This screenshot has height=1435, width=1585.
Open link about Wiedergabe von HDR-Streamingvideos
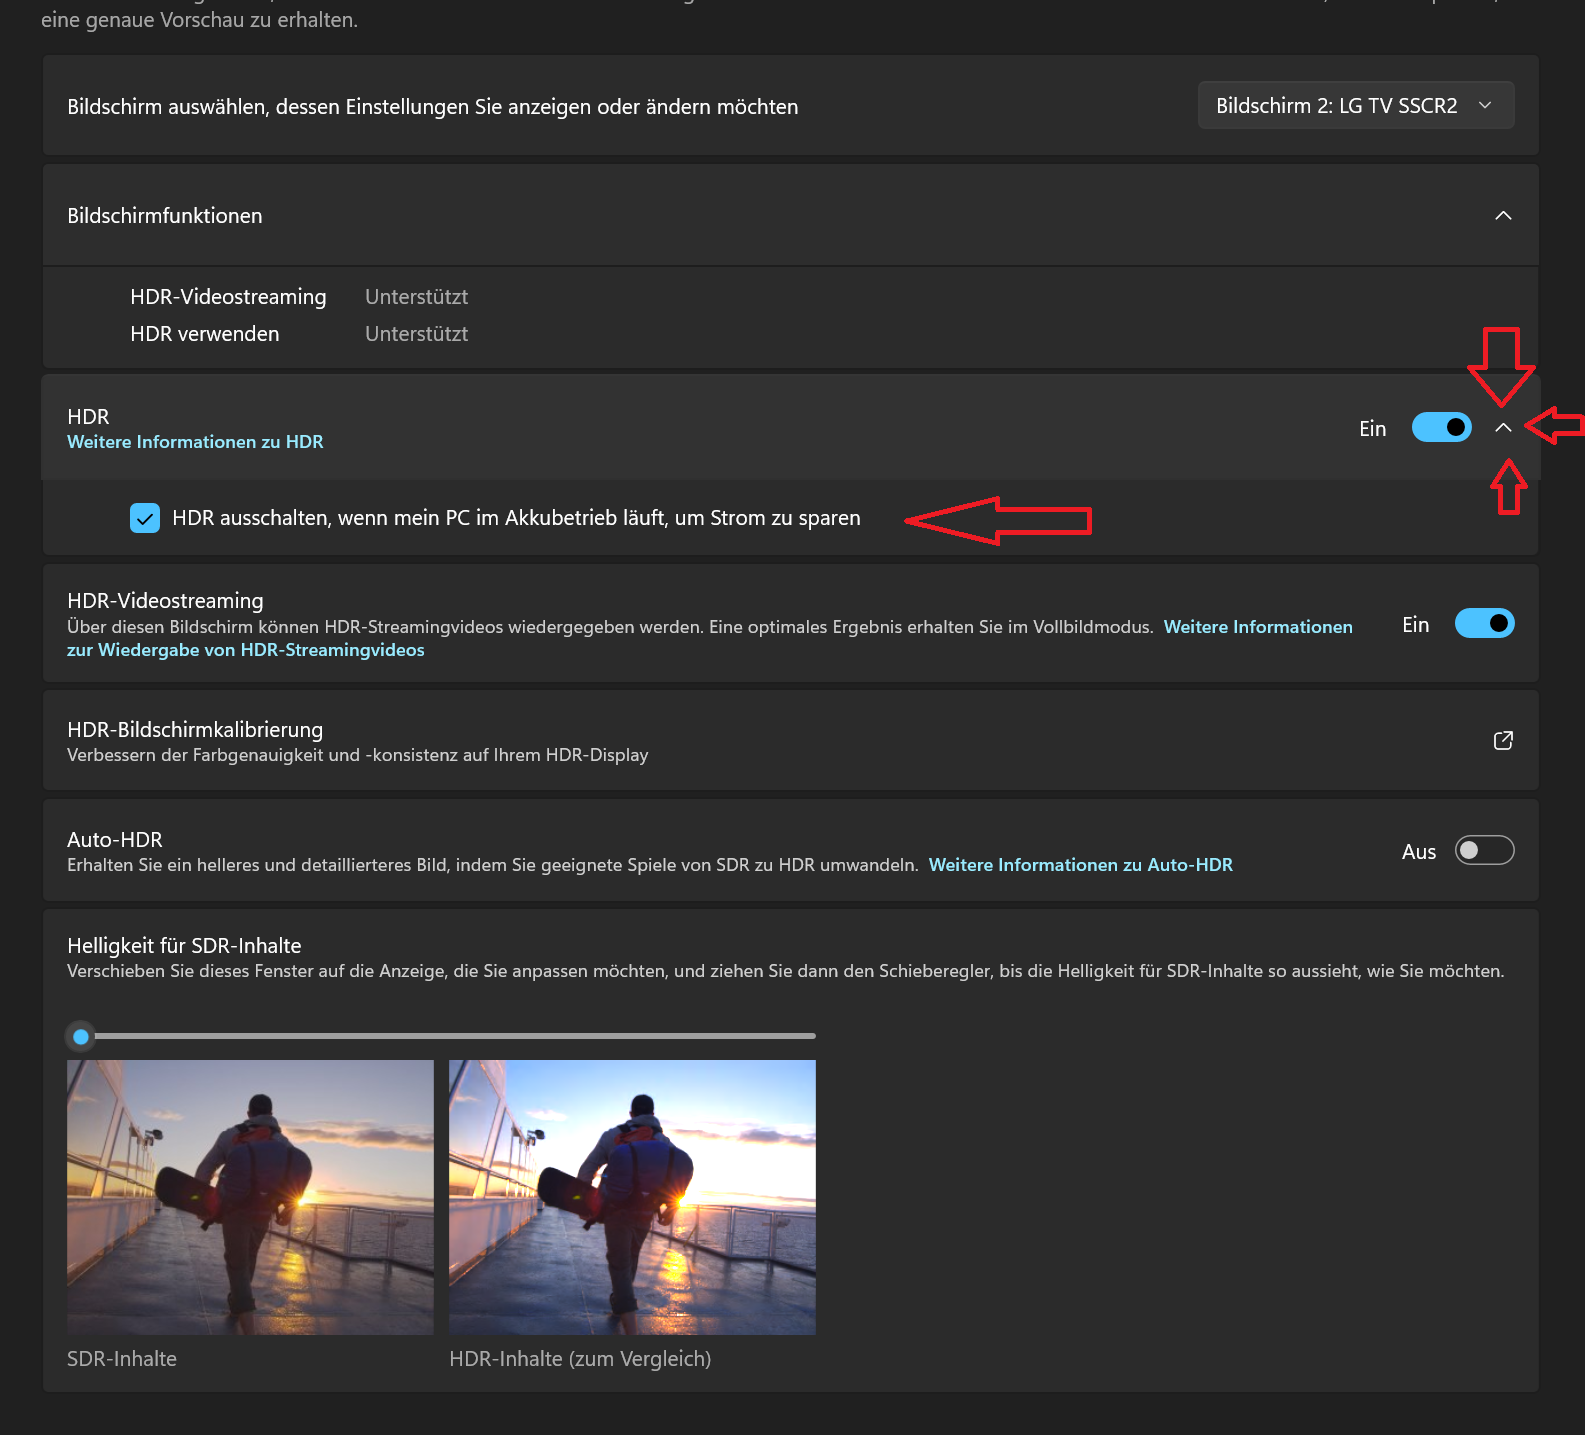pos(246,650)
